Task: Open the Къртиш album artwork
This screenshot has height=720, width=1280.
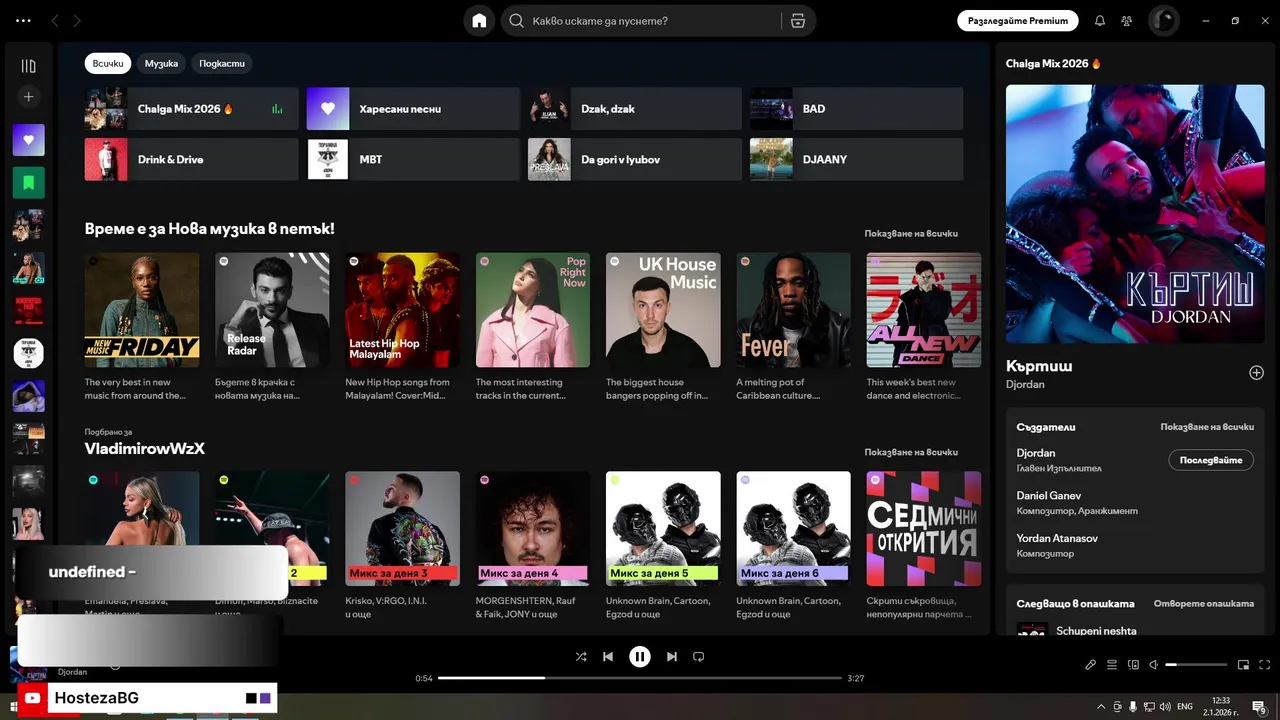Action: click(1135, 214)
